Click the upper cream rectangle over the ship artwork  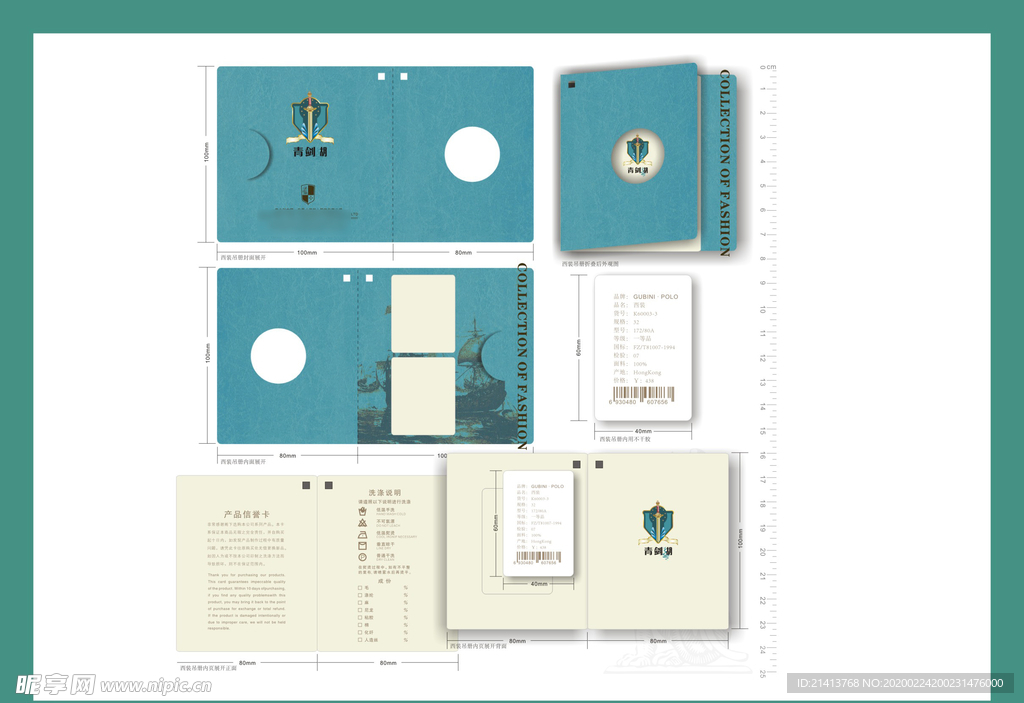pyautogui.click(x=423, y=314)
